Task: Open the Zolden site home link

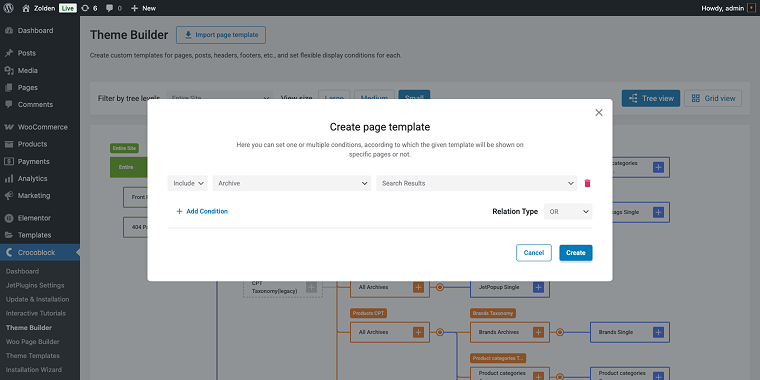Action: (39, 8)
